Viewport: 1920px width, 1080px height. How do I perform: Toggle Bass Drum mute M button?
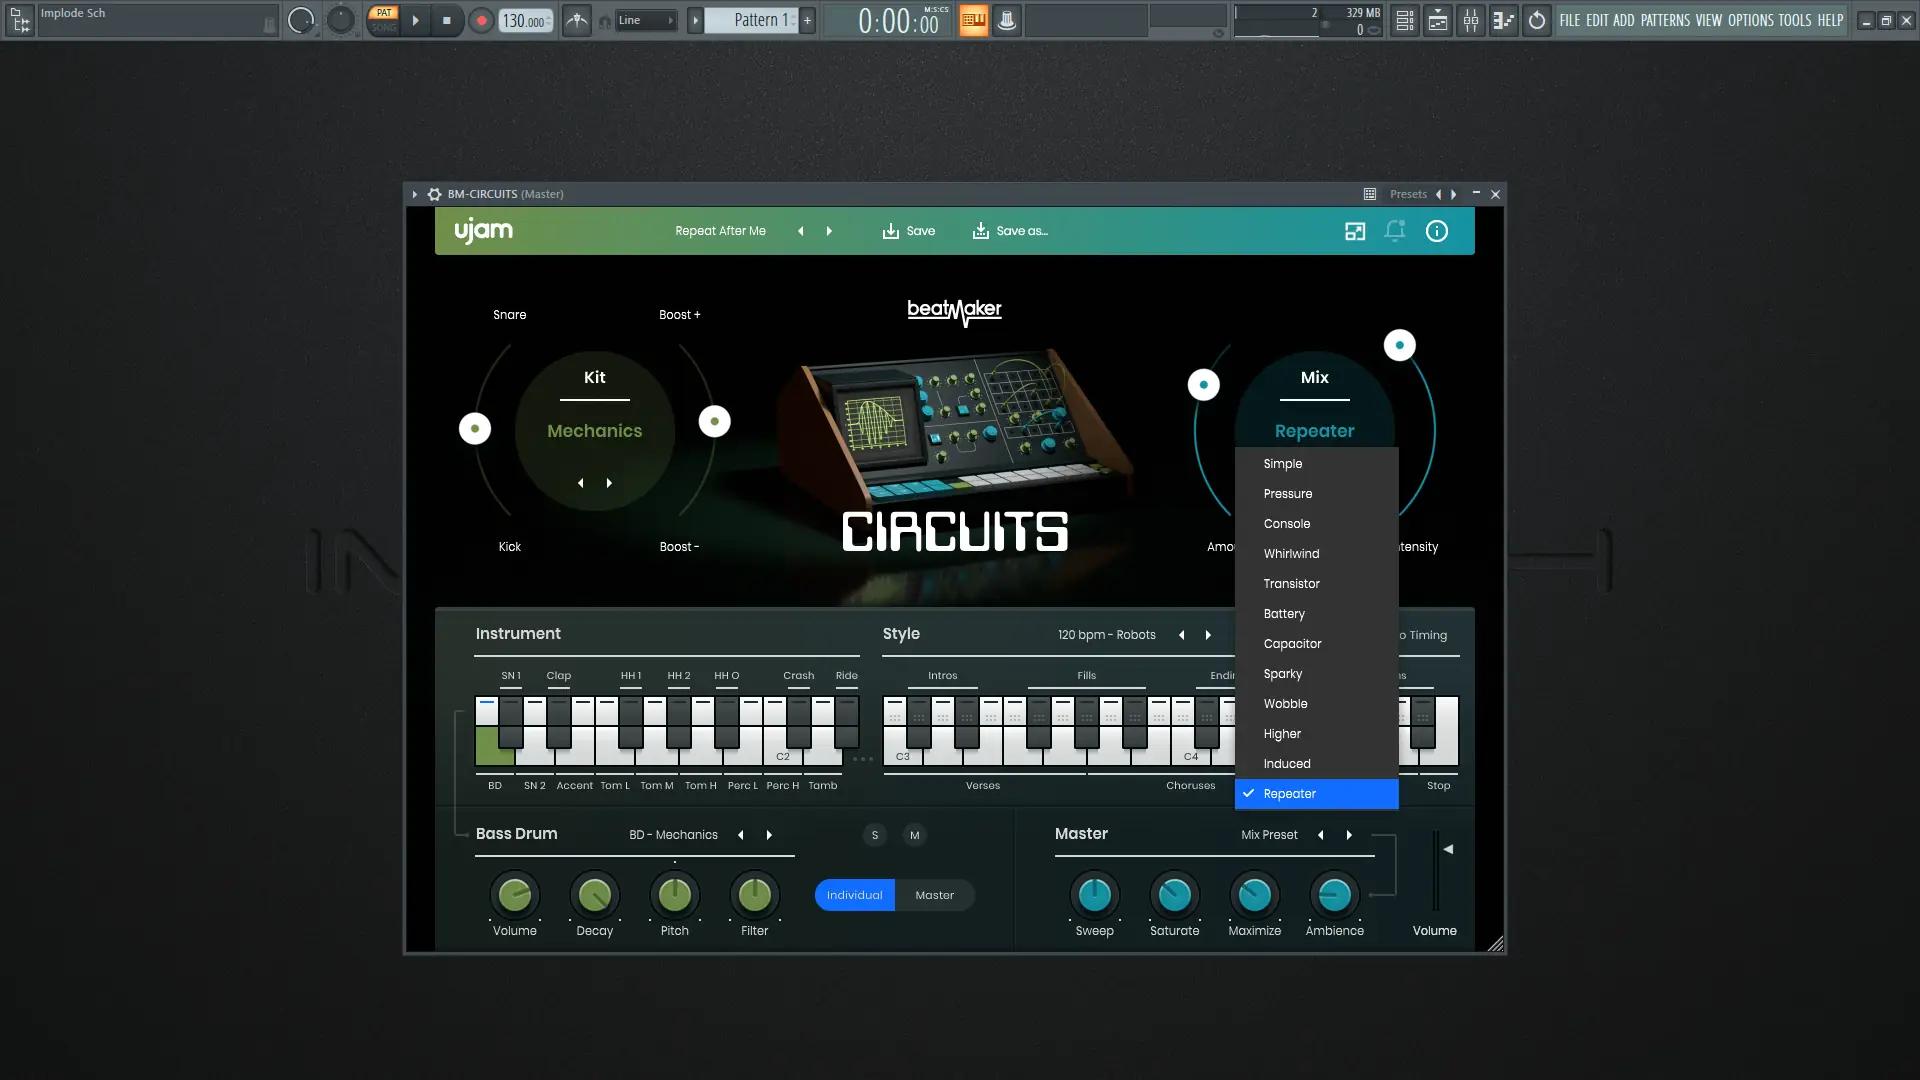point(914,835)
